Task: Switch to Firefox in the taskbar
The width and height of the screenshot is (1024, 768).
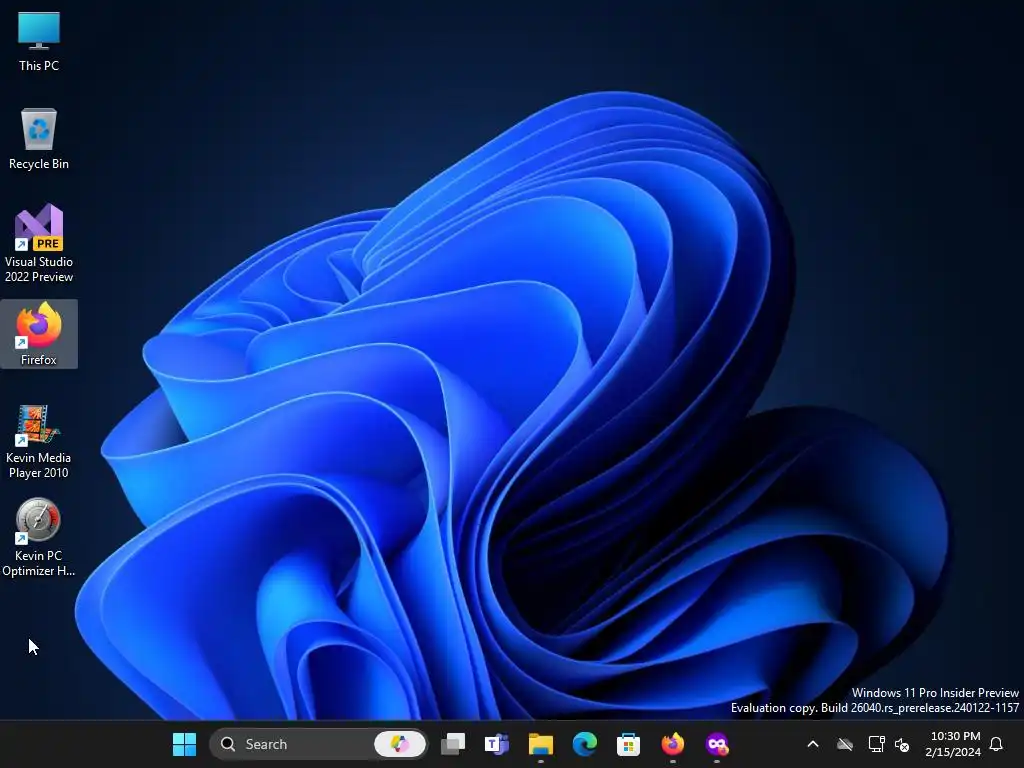Action: (x=673, y=744)
